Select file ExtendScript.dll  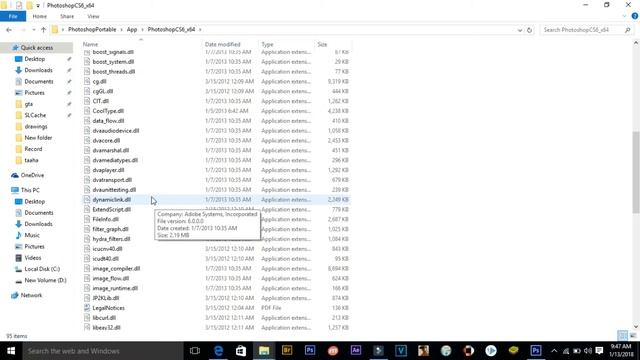111,209
